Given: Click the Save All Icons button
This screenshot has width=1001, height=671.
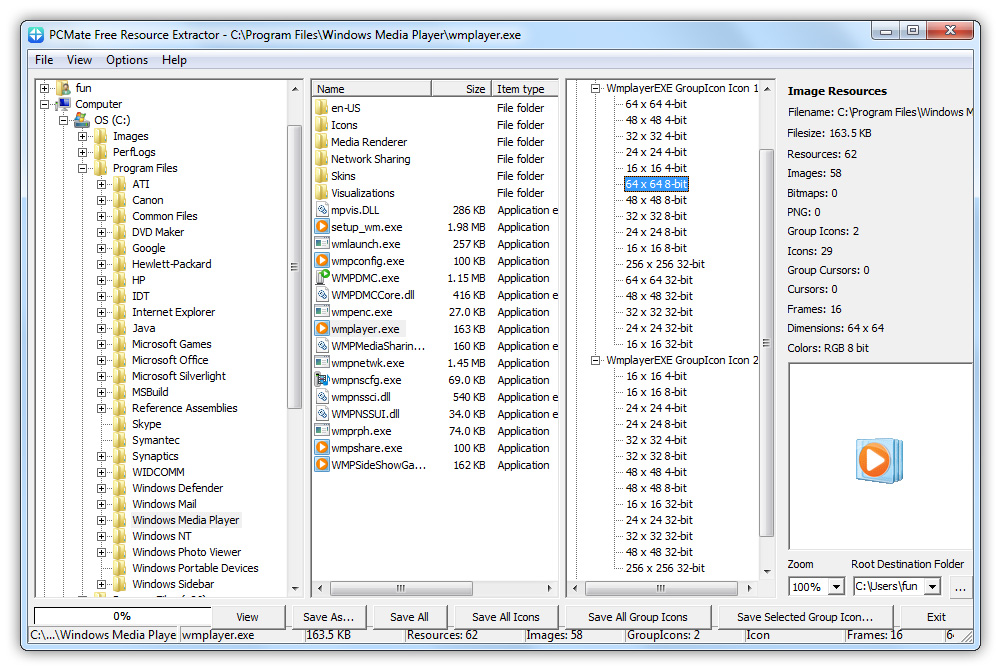Looking at the screenshot, I should pyautogui.click(x=506, y=617).
